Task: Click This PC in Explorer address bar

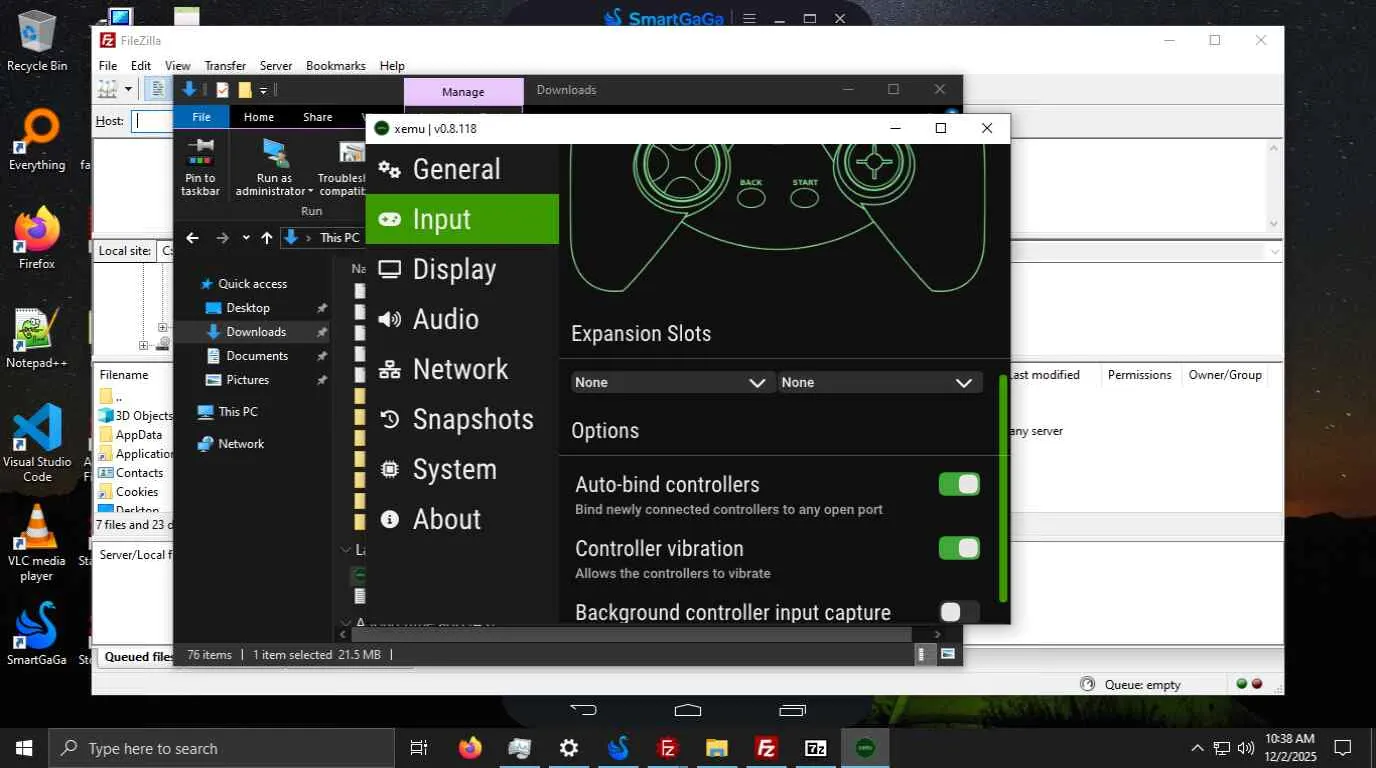Action: (x=339, y=238)
